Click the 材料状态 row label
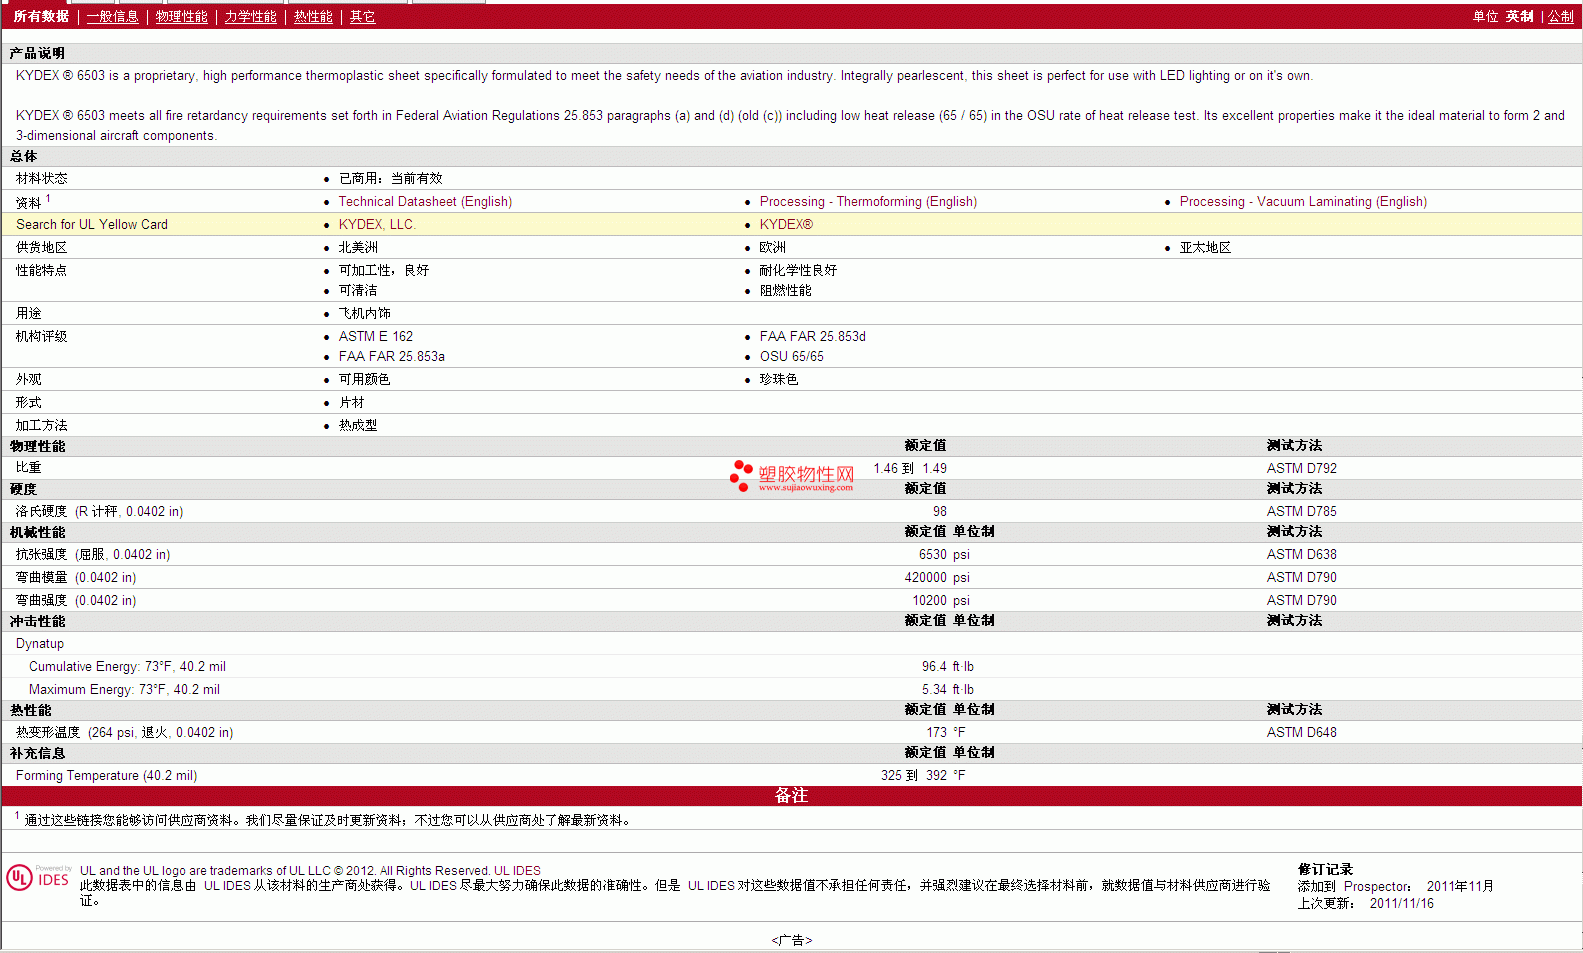1583x953 pixels. (41, 179)
